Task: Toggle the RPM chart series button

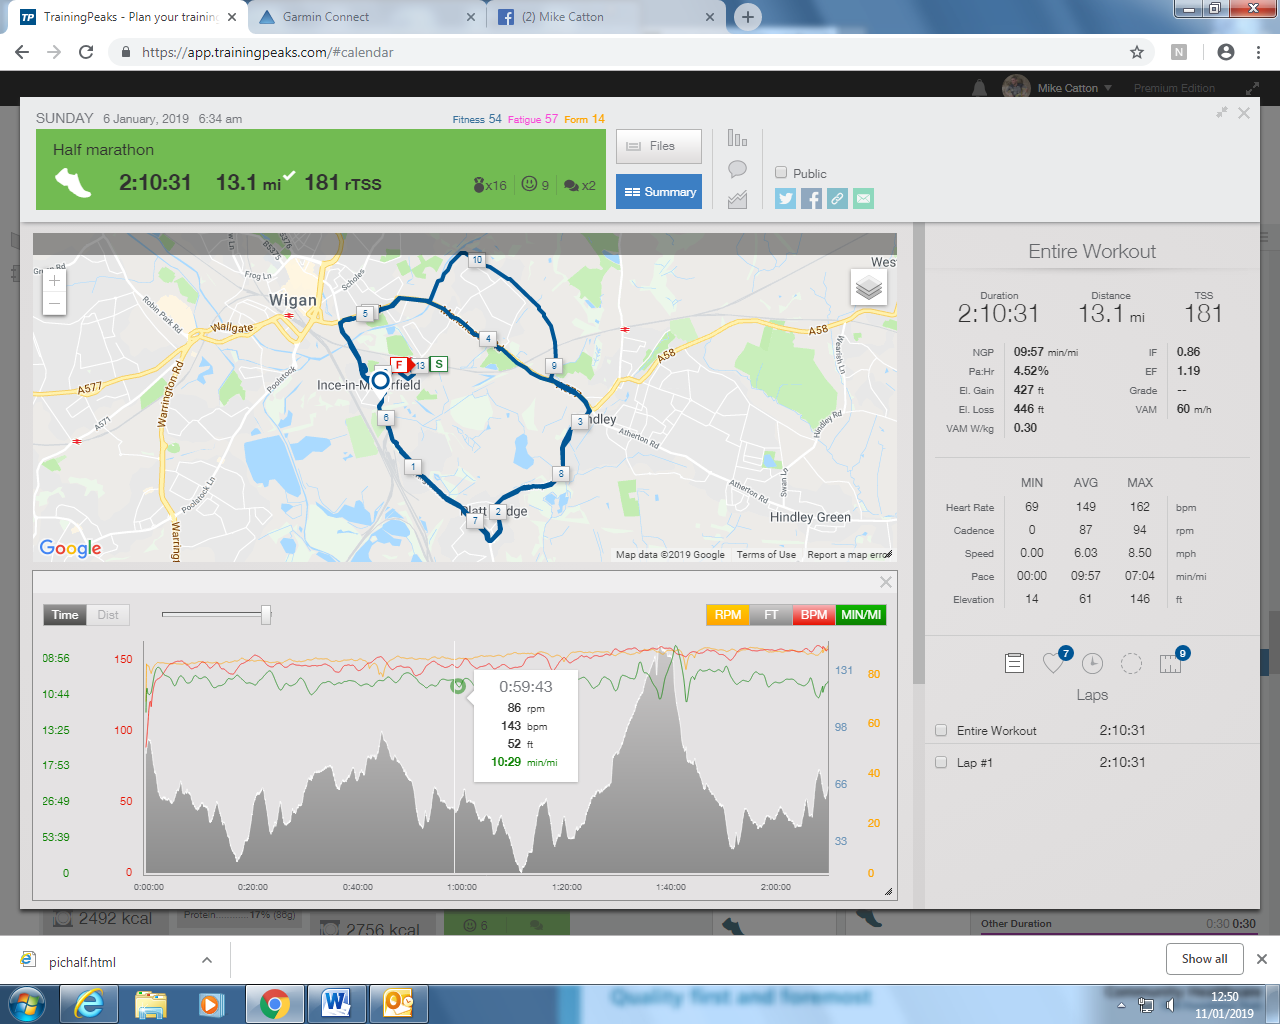Action: (727, 615)
